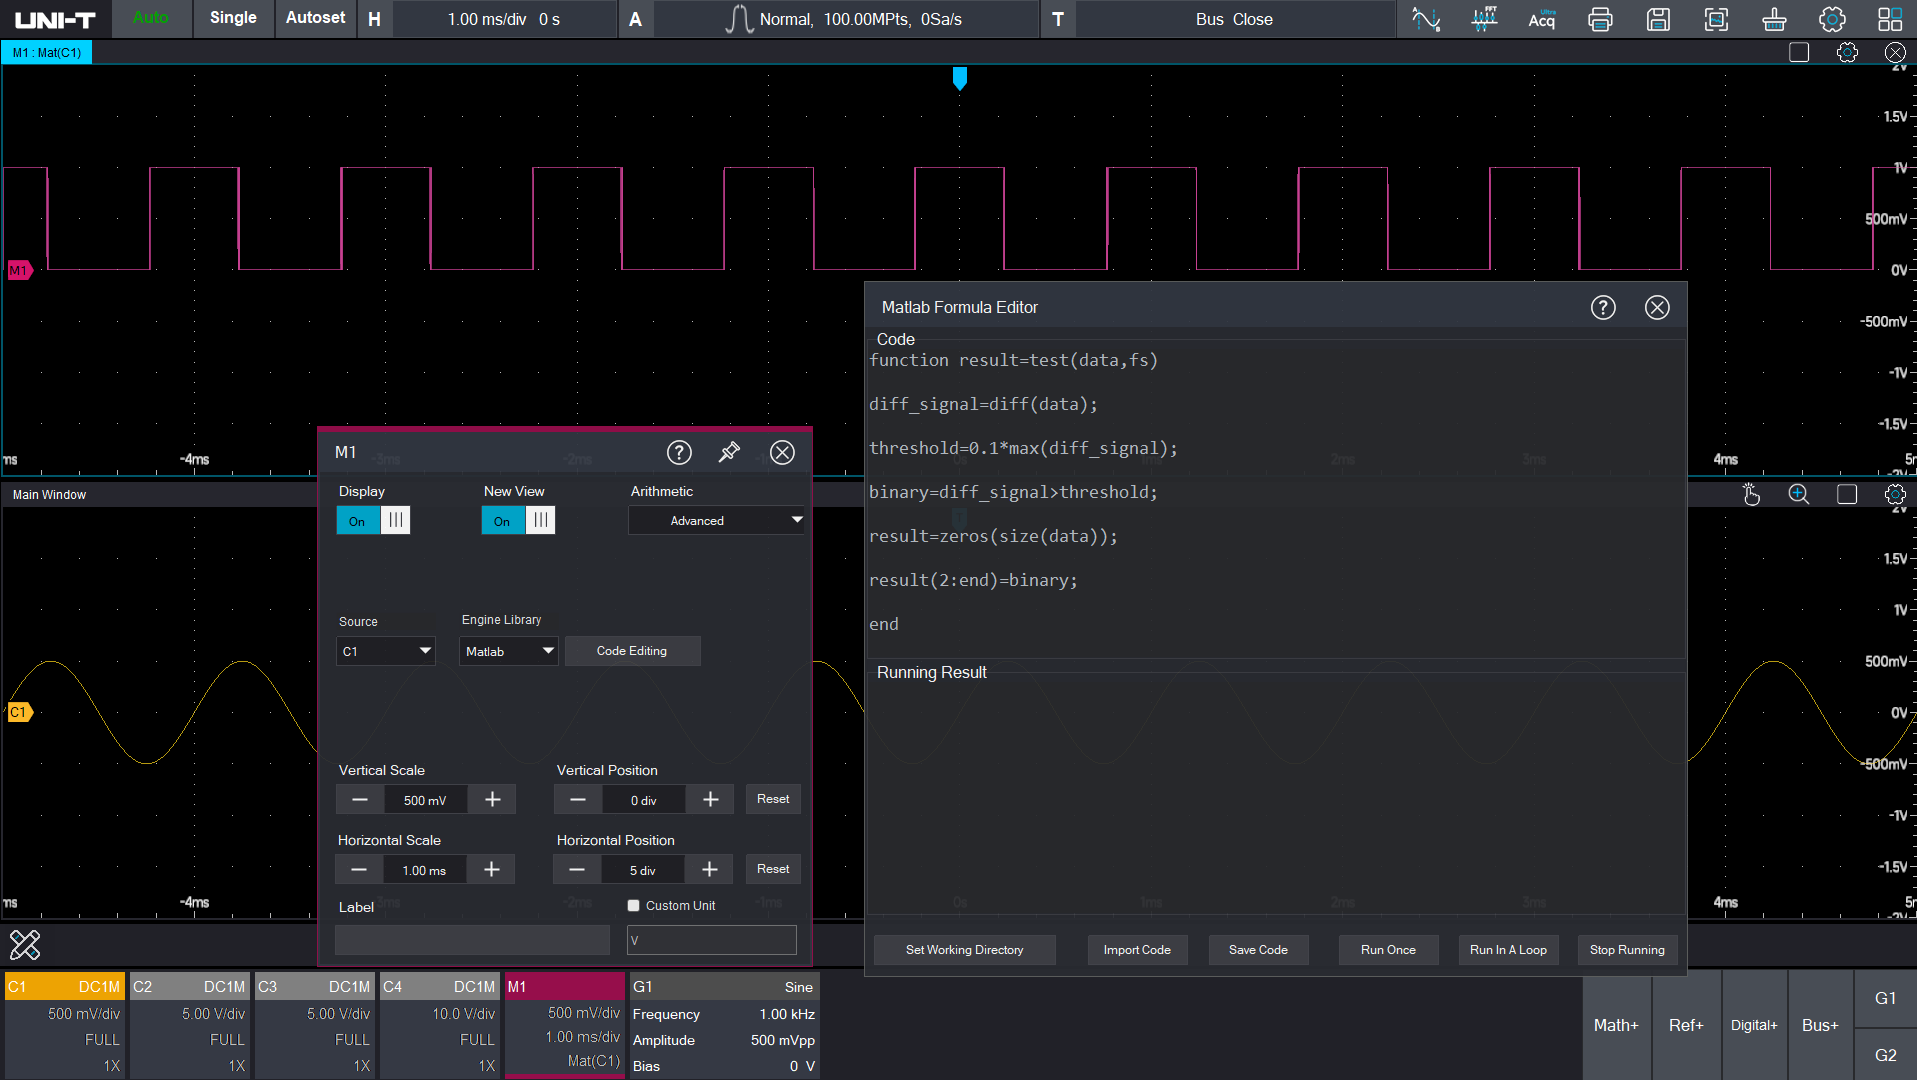Open the FFT analysis tool
This screenshot has width=1917, height=1080.
(x=1484, y=19)
